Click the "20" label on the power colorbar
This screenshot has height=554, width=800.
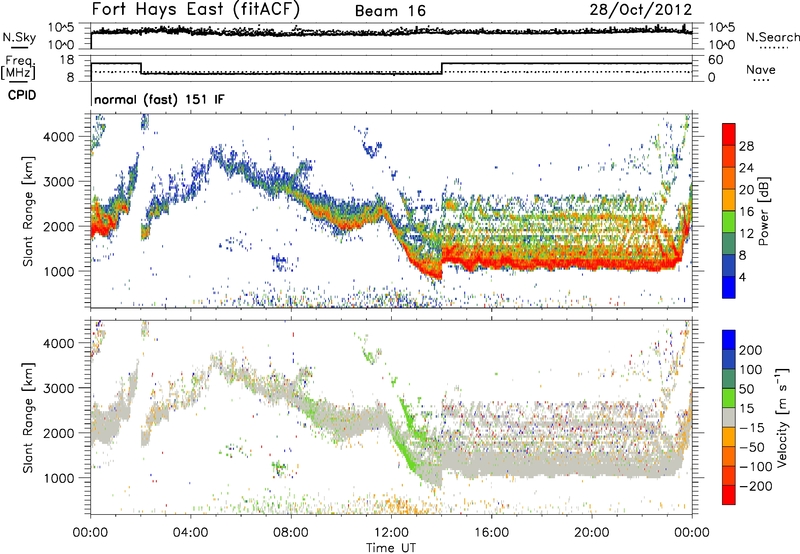tap(746, 190)
